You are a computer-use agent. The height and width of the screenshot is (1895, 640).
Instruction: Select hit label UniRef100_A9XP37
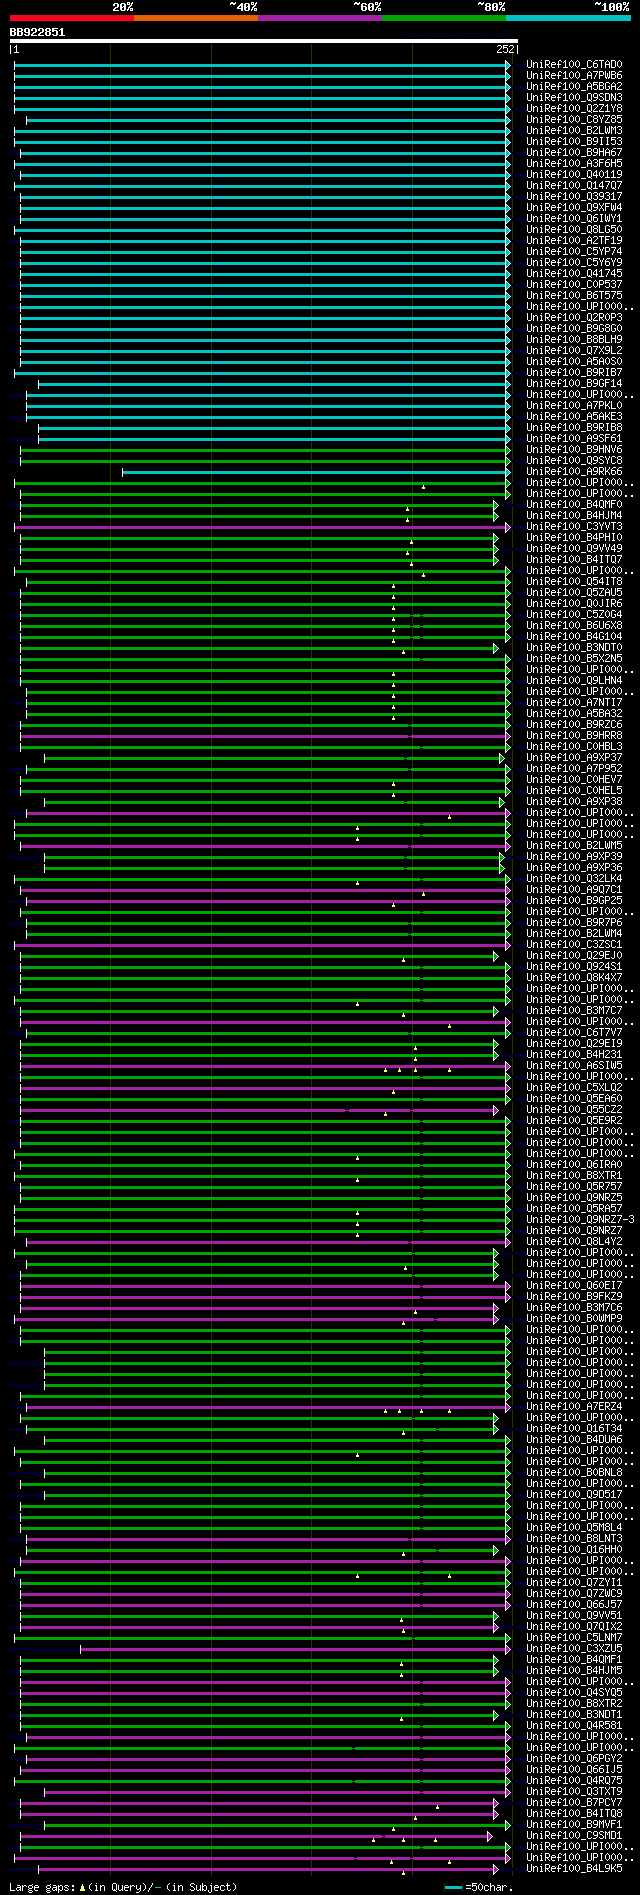(574, 758)
